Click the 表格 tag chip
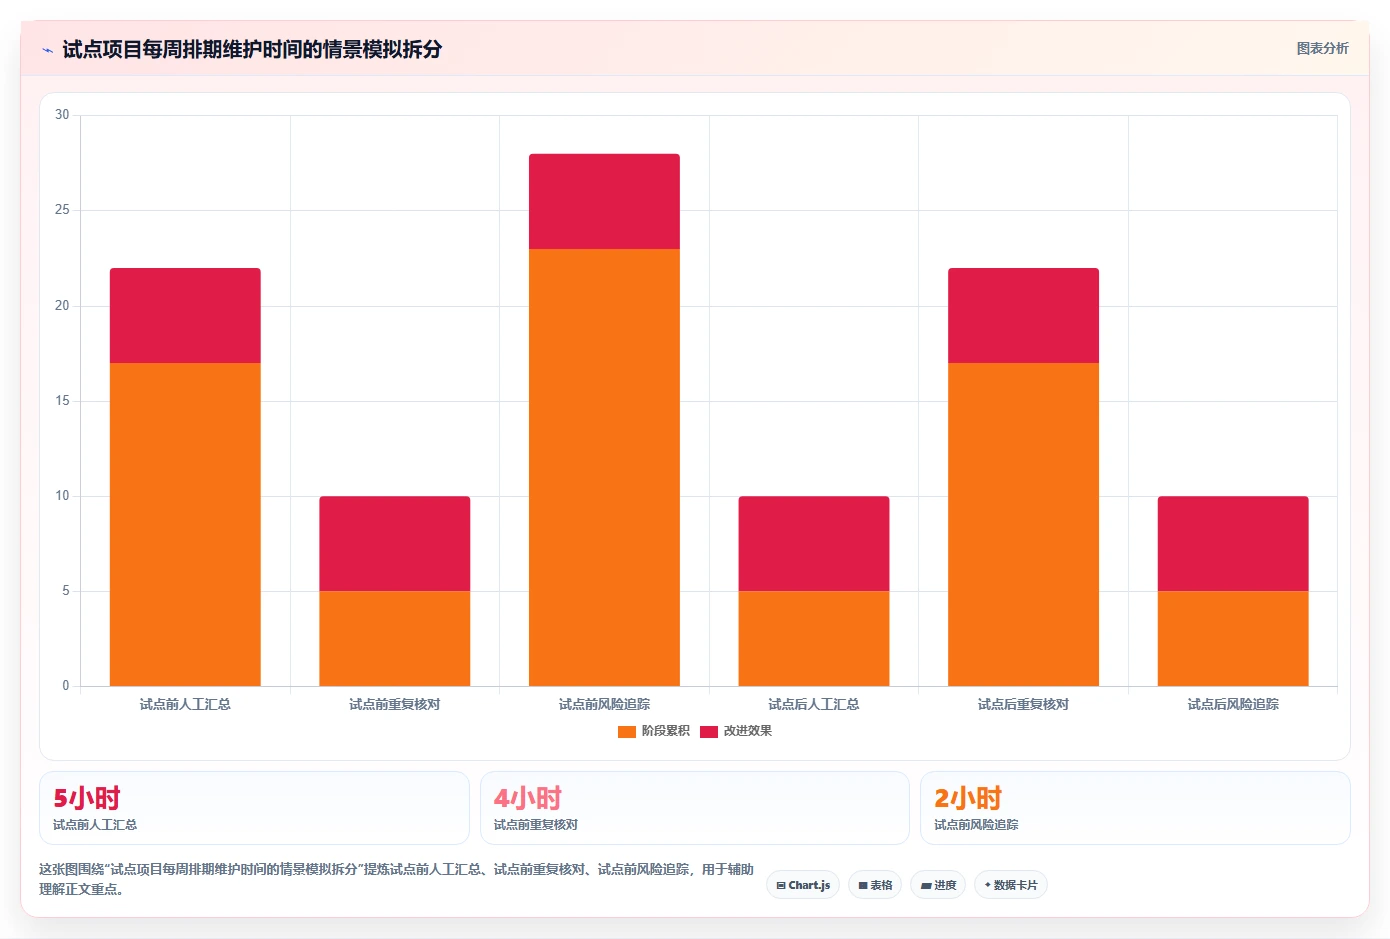The image size is (1390, 939). coord(875,885)
